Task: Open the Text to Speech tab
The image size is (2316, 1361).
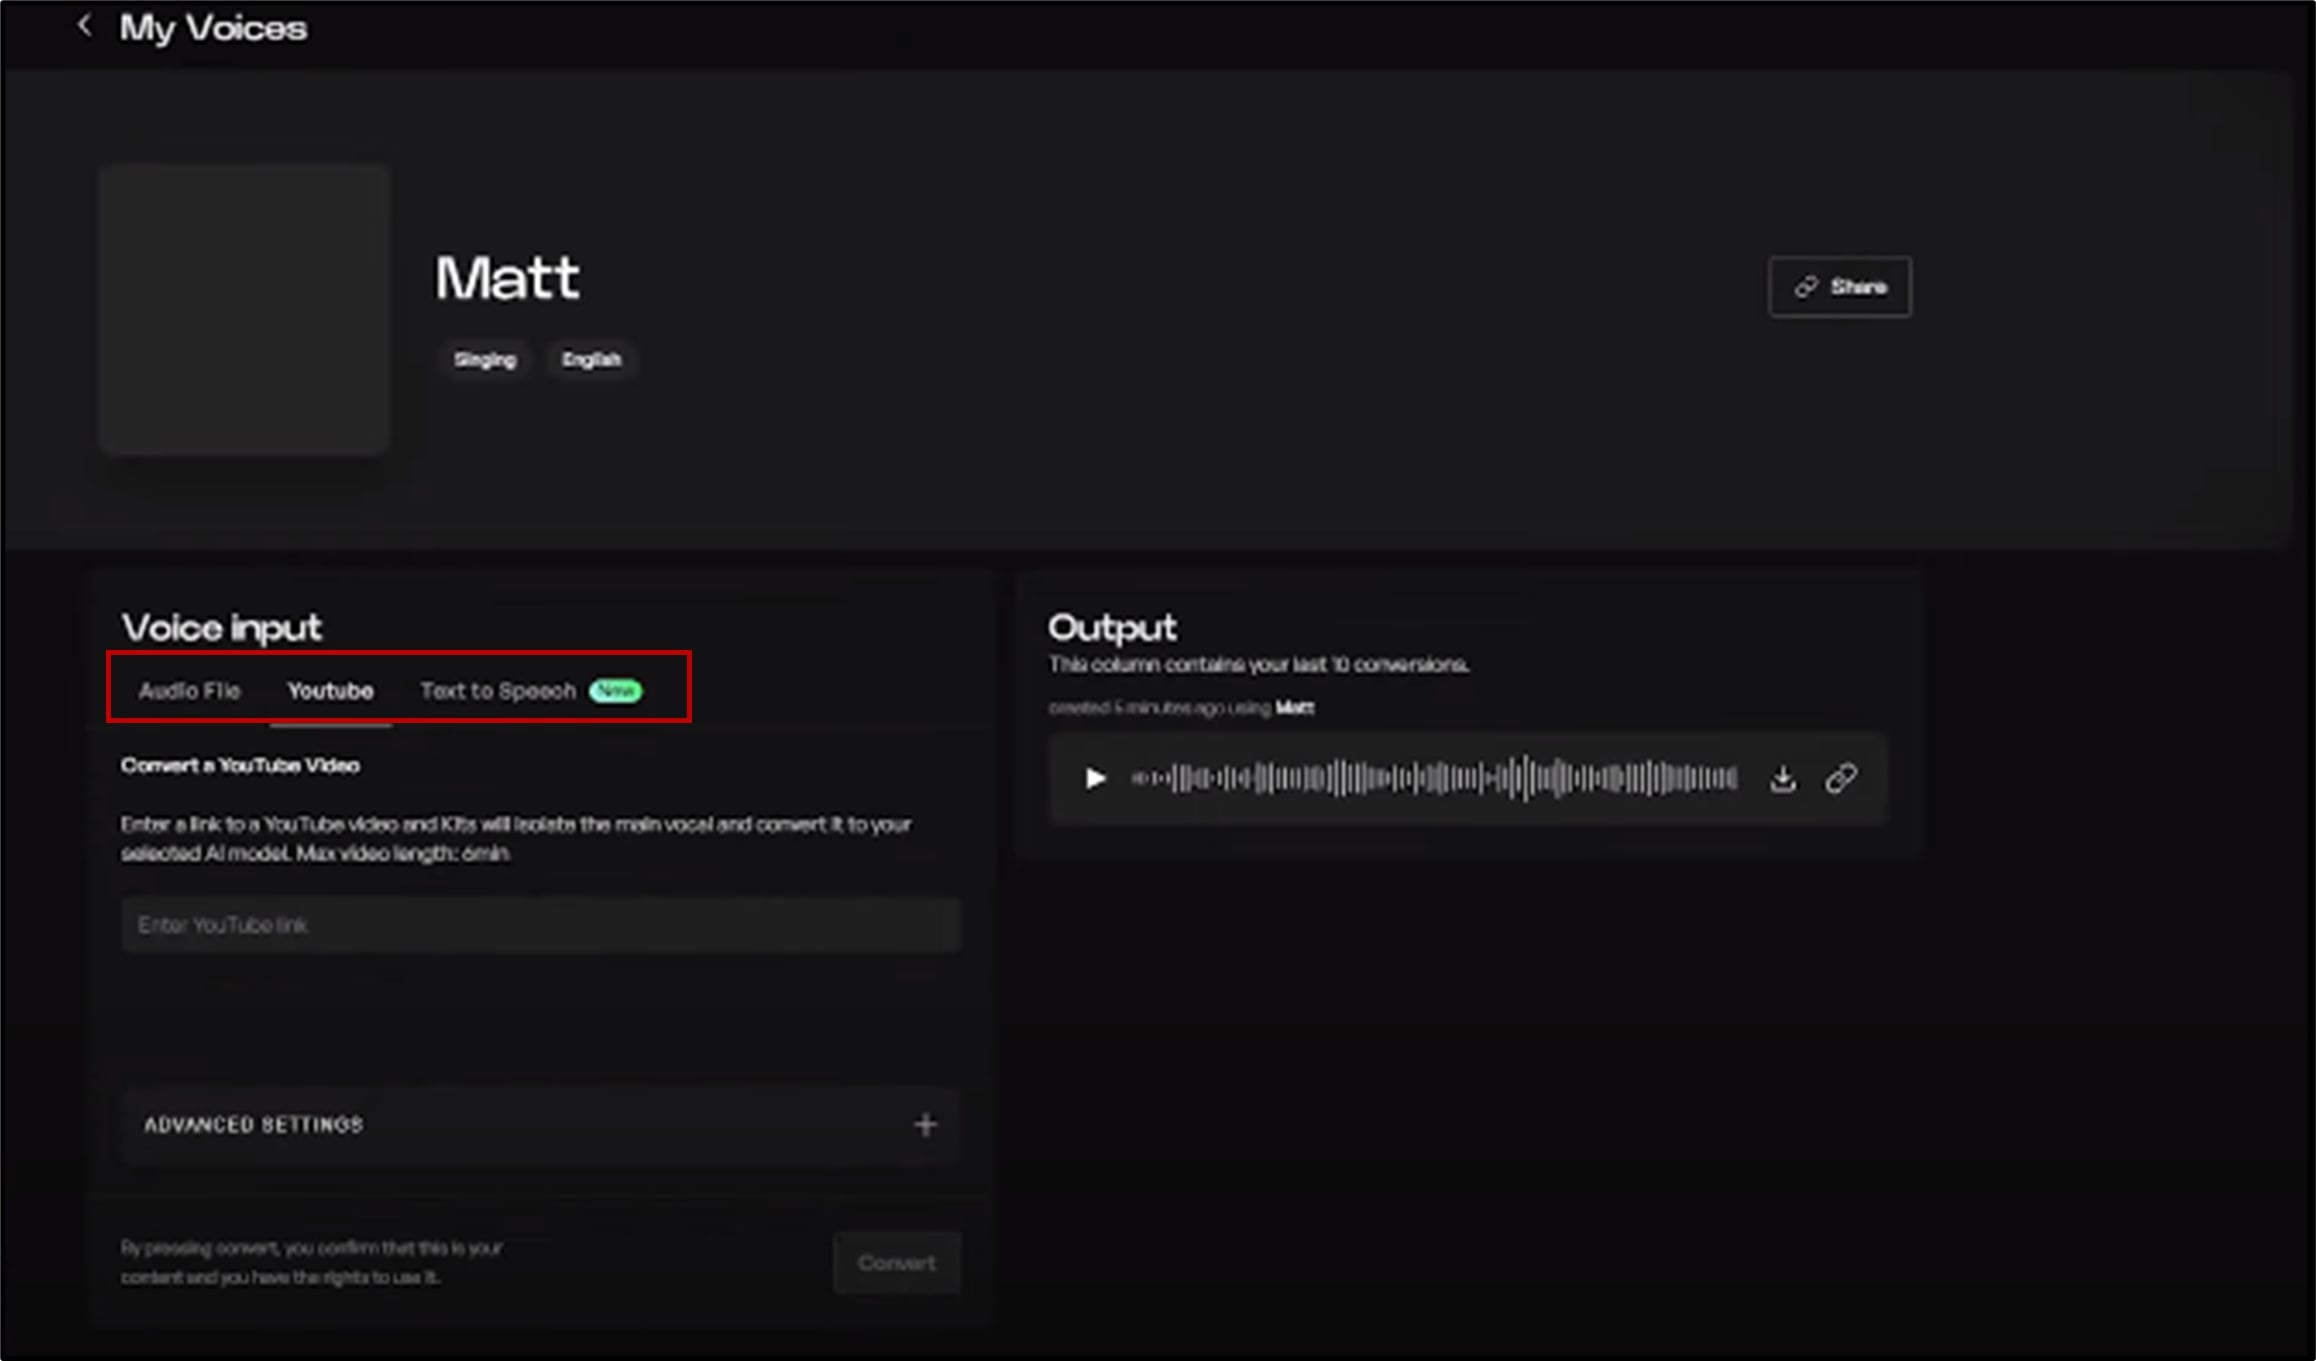Action: (x=498, y=690)
